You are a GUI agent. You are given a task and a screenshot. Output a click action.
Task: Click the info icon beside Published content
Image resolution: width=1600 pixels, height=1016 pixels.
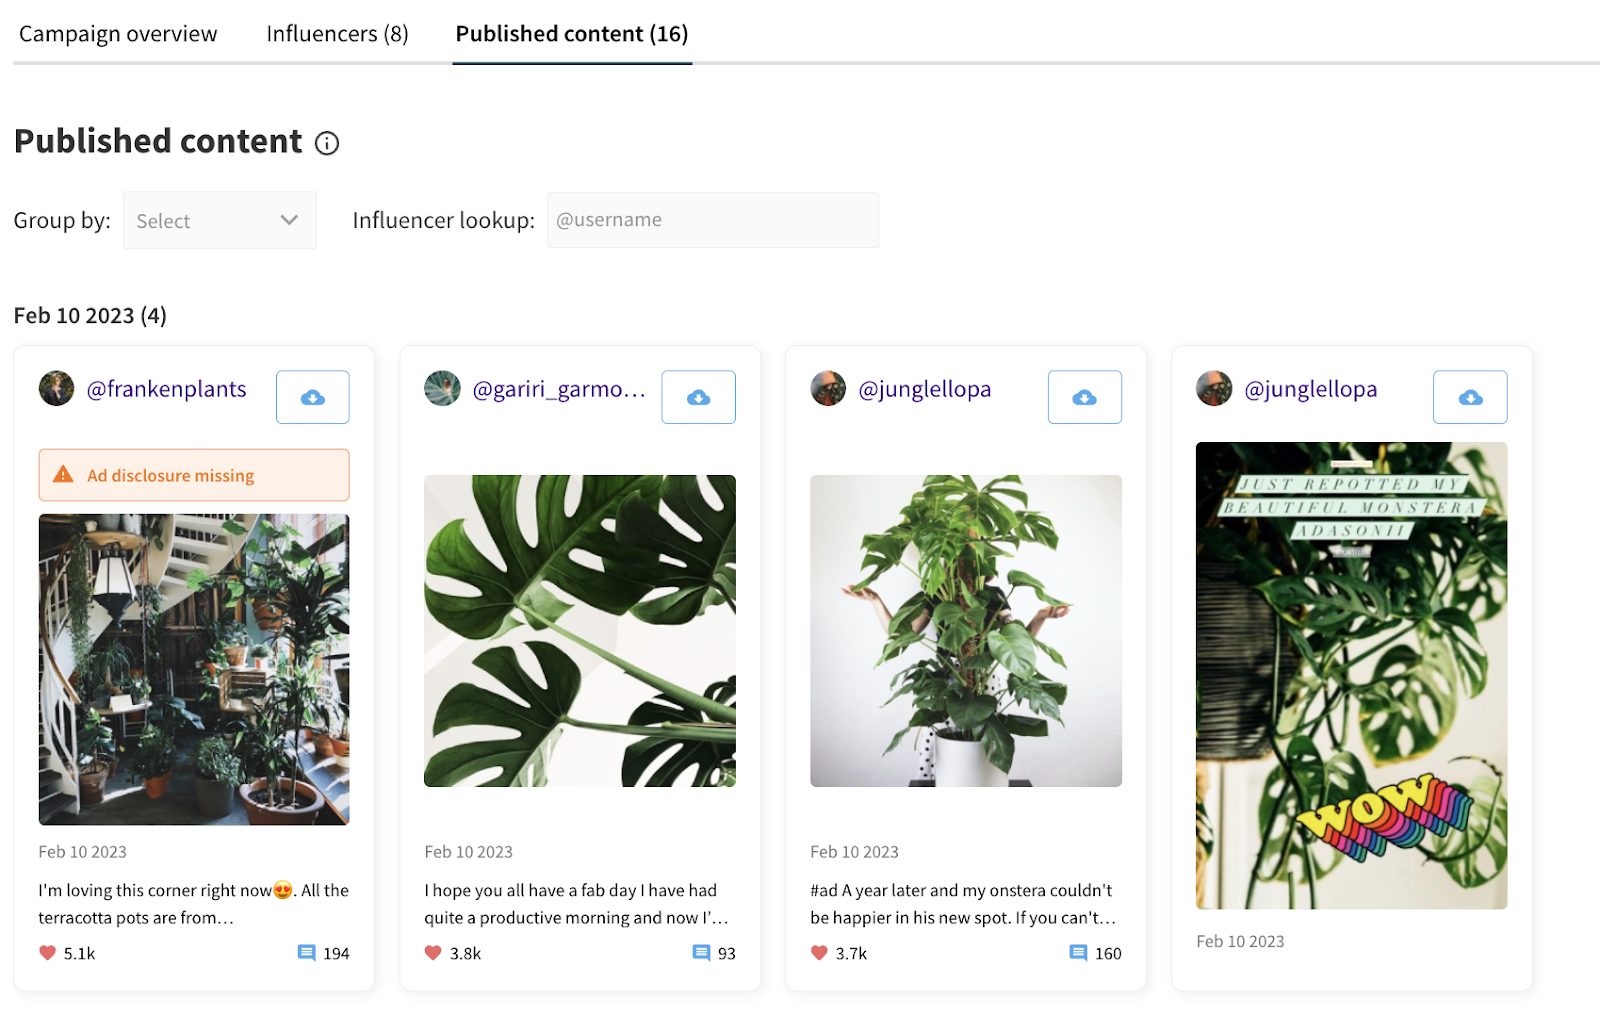tap(327, 143)
